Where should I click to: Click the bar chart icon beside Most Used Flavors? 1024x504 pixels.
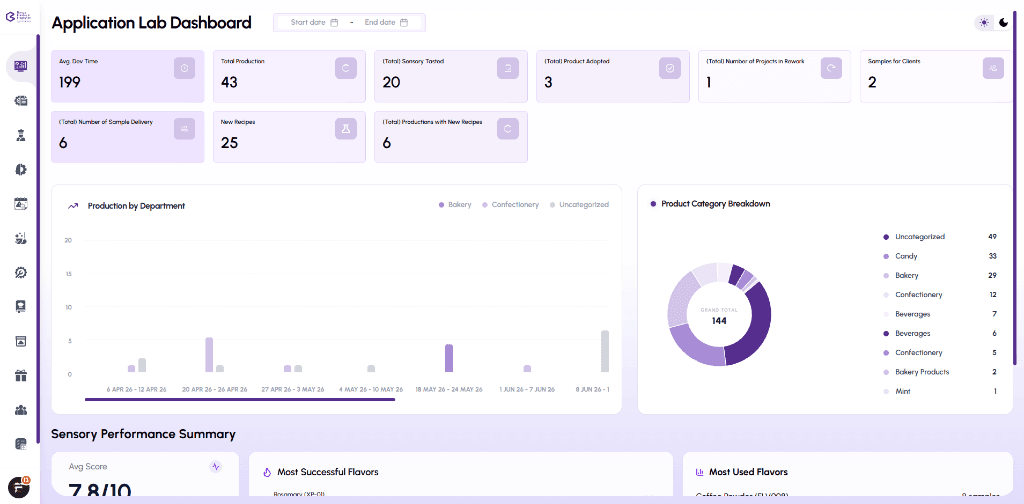pyautogui.click(x=699, y=472)
